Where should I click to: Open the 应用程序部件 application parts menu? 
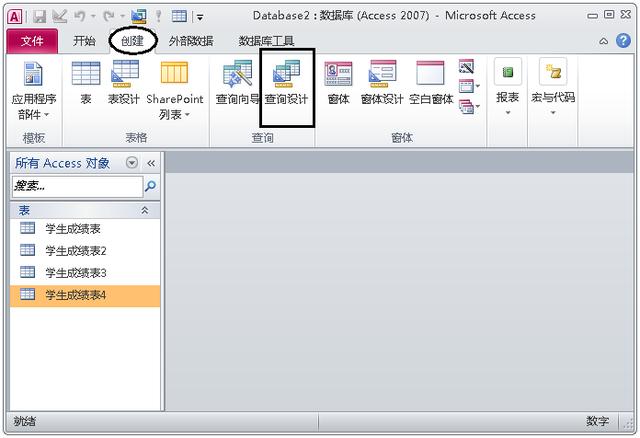click(33, 91)
